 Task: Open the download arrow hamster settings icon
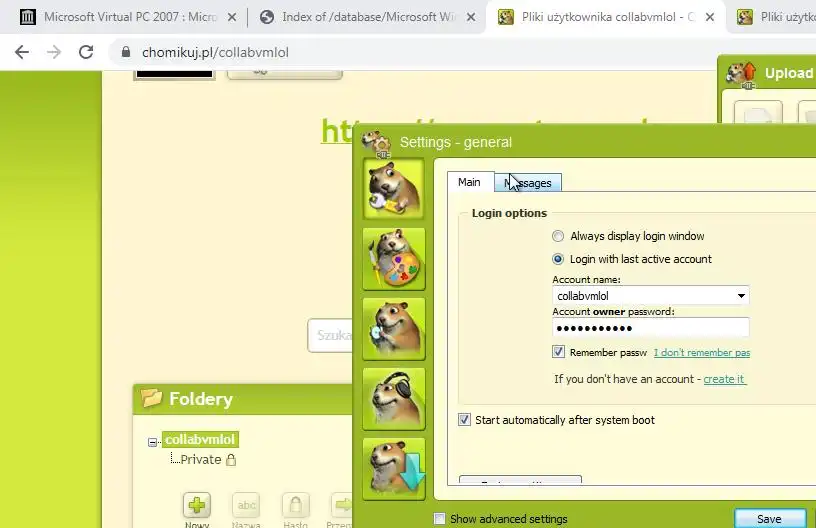[394, 469]
